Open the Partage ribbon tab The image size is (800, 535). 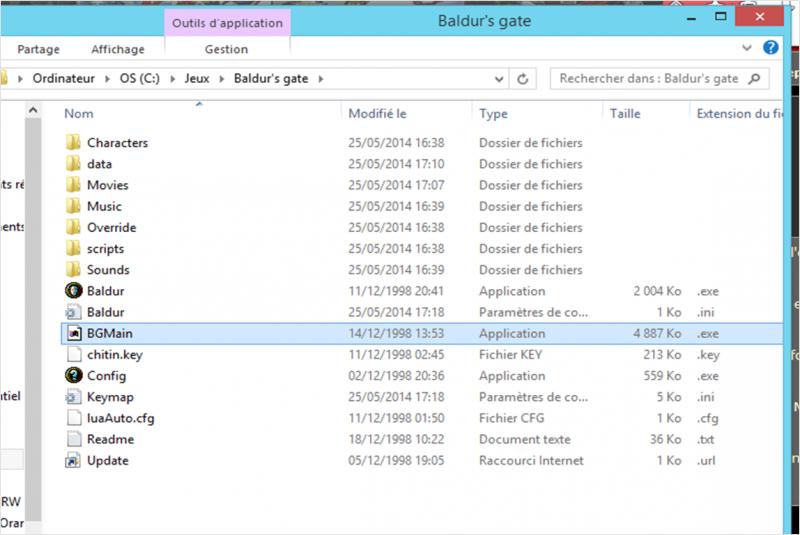point(38,49)
